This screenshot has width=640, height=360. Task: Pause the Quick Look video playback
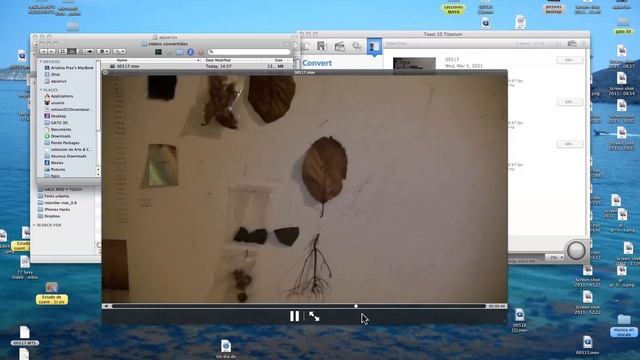click(x=294, y=316)
